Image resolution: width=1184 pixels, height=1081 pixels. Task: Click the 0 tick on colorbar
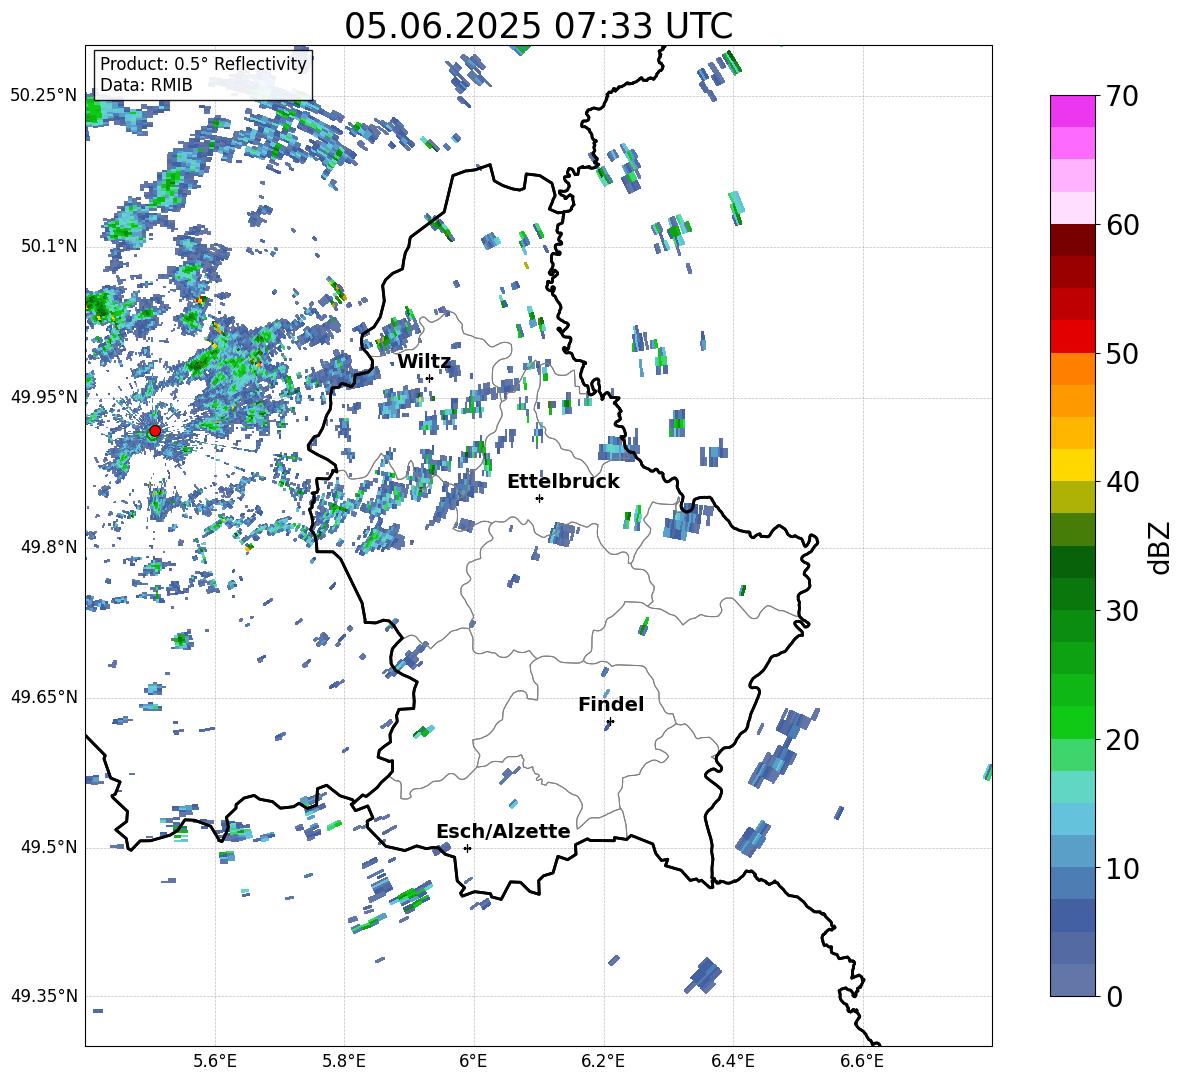pos(1114,997)
